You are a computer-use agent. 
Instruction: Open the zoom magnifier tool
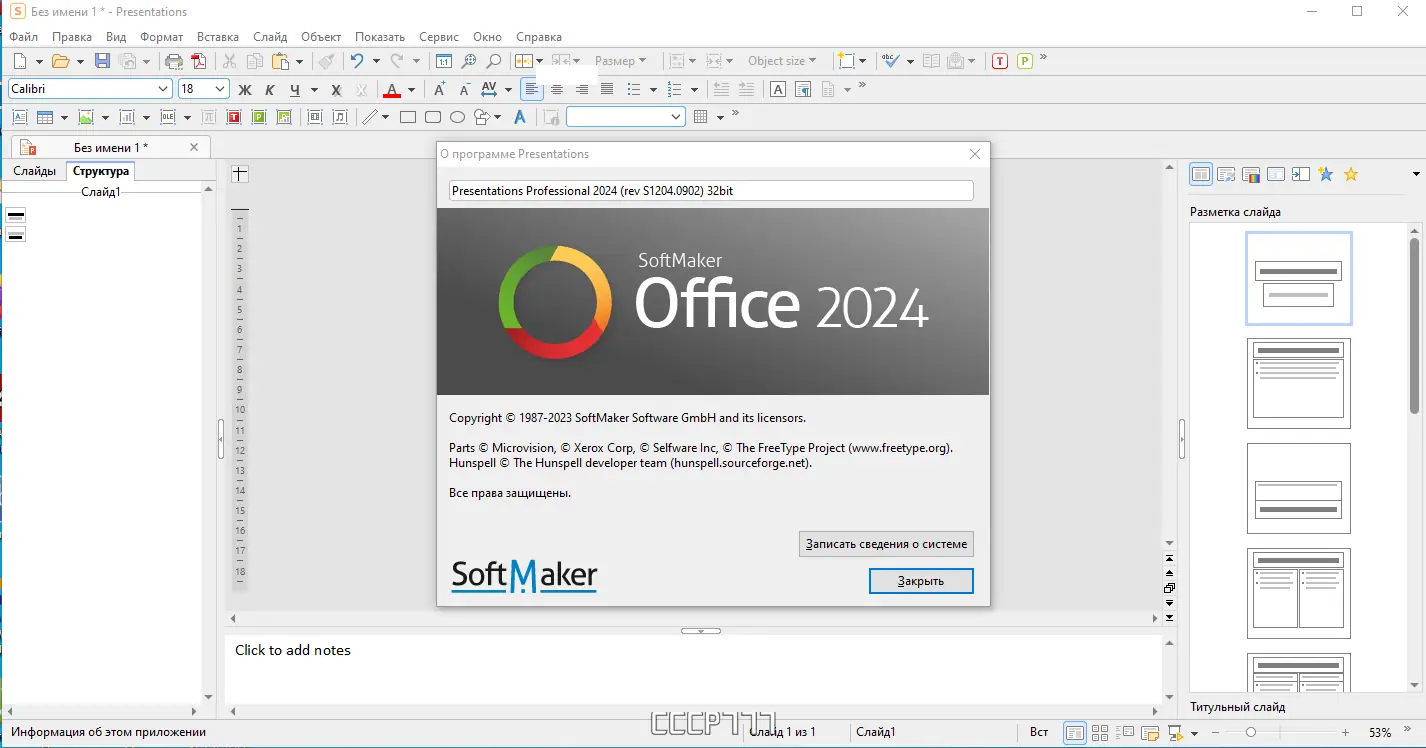pyautogui.click(x=493, y=60)
